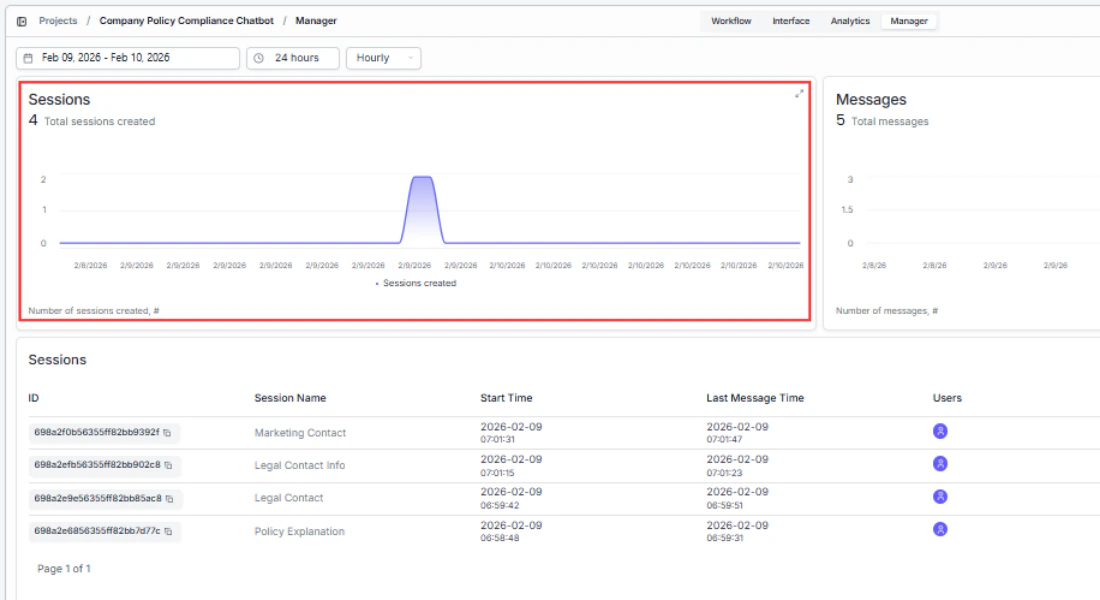The image size is (1100, 600).
Task: Open the Feb 09 - Feb 10 date picker
Action: (x=128, y=58)
